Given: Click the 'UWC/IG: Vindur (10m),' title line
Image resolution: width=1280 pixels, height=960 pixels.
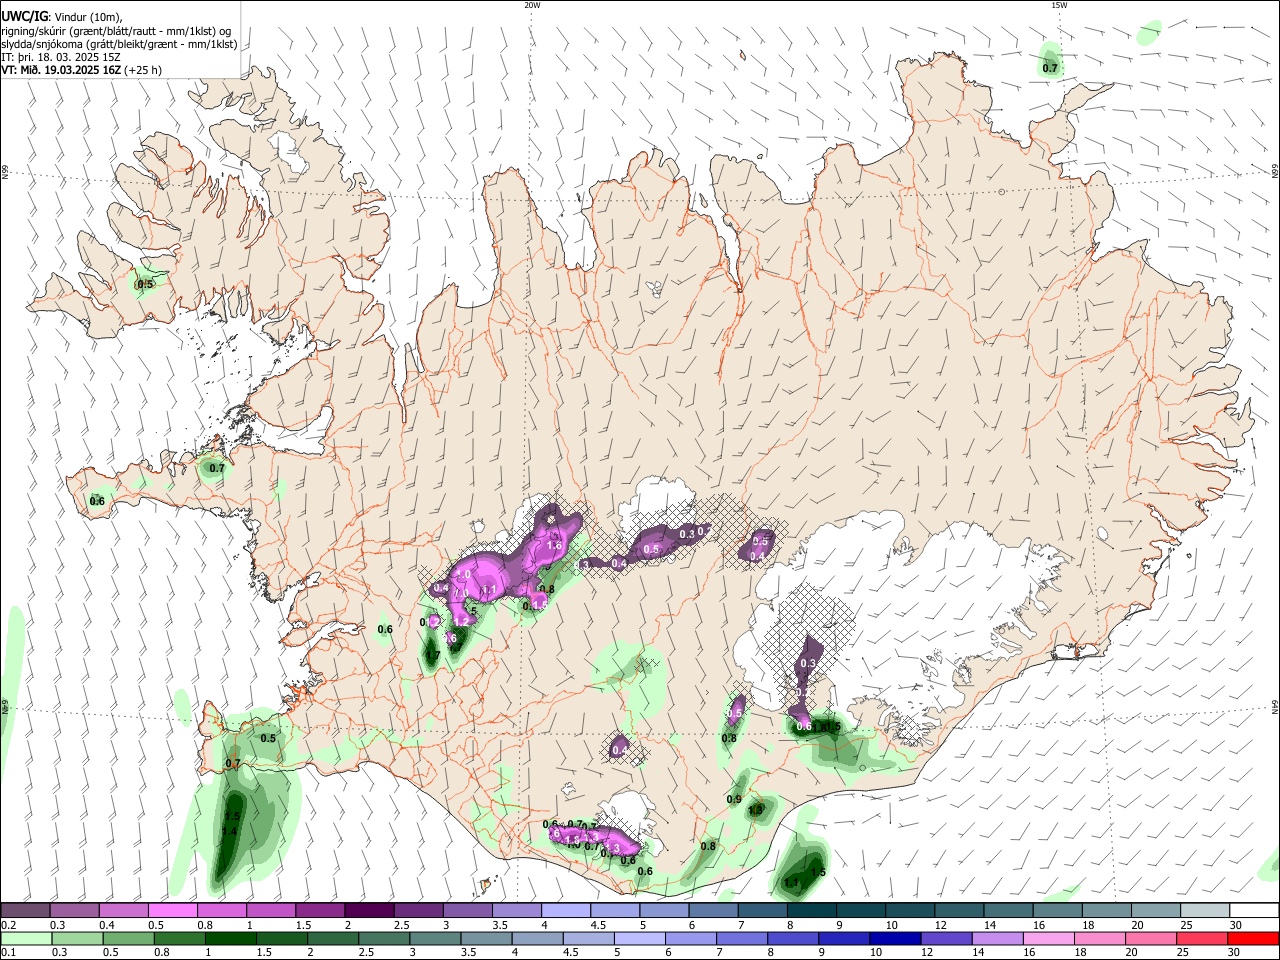Looking at the screenshot, I should point(62,16).
